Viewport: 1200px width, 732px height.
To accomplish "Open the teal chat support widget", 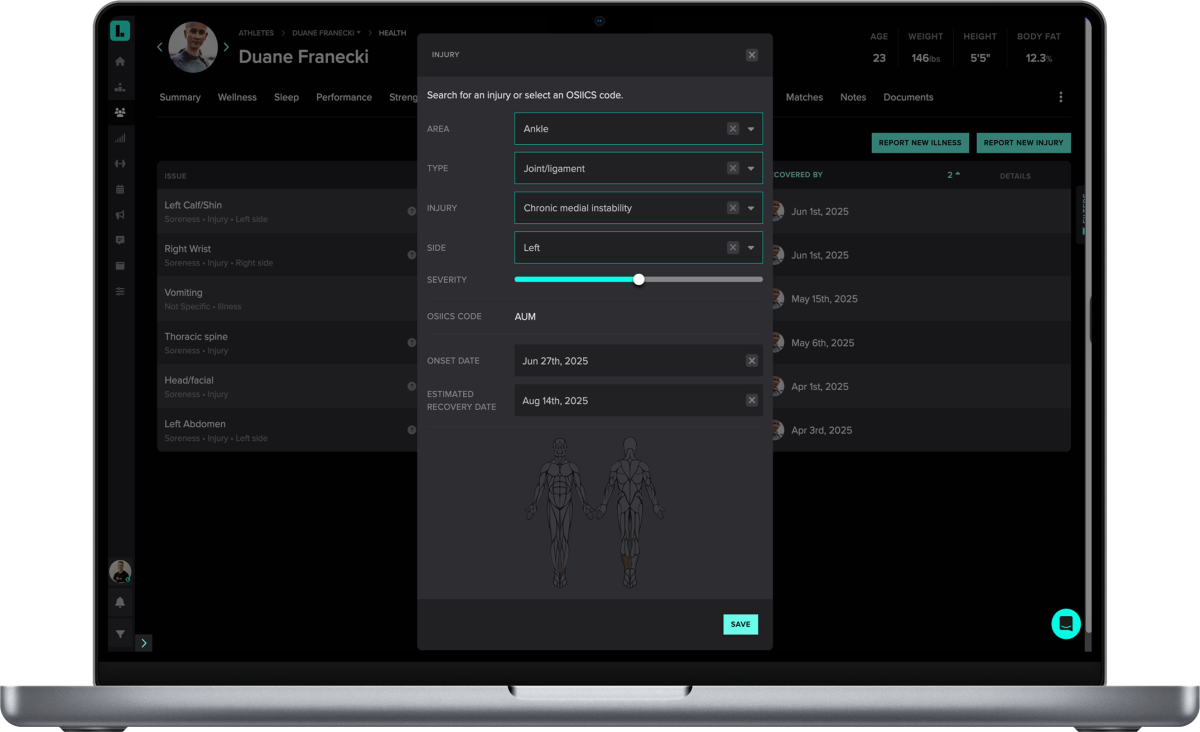I will pyautogui.click(x=1066, y=624).
